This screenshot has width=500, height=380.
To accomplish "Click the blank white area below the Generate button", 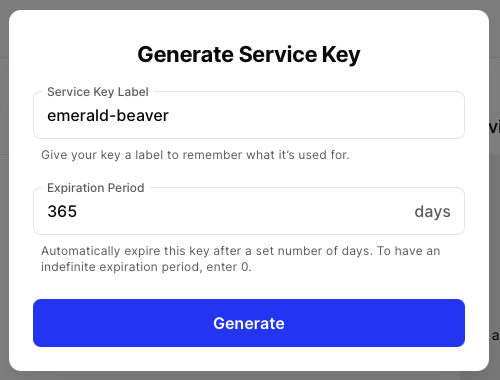I will point(249,359).
